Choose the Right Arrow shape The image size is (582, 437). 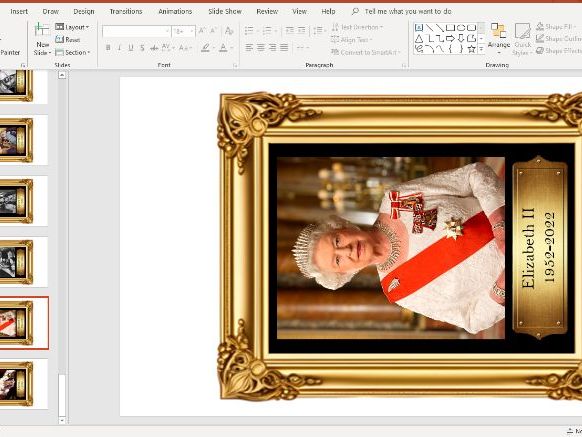pyautogui.click(x=450, y=38)
